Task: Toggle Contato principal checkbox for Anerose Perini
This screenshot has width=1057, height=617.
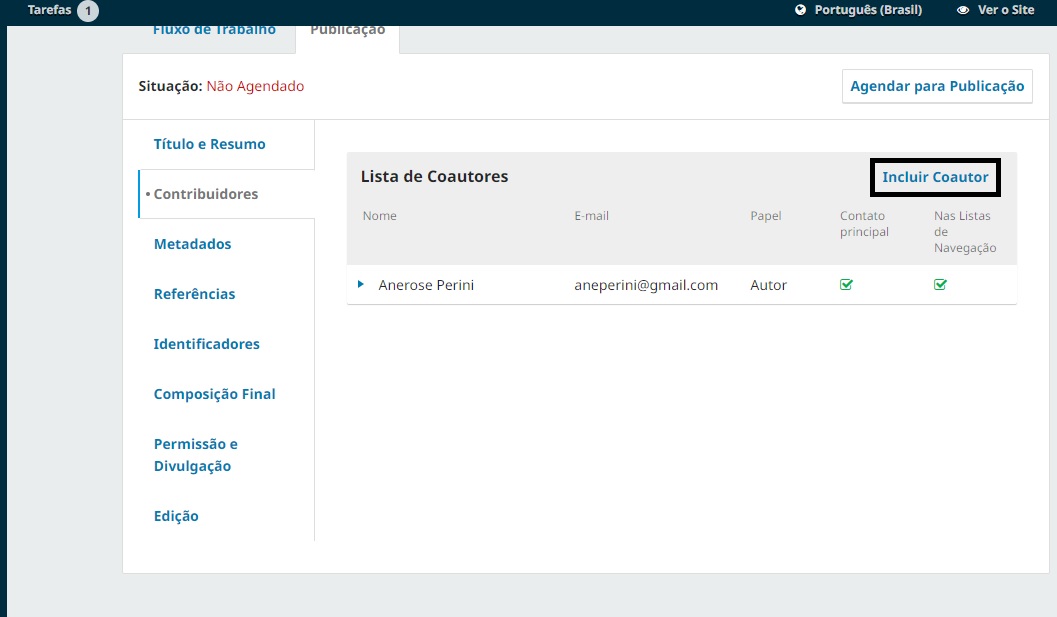Action: coord(846,285)
